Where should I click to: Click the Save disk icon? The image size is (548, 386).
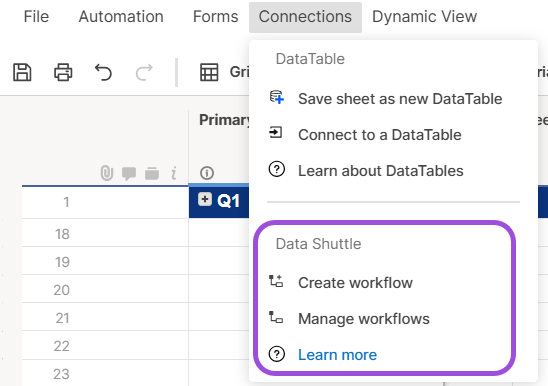coord(22,72)
